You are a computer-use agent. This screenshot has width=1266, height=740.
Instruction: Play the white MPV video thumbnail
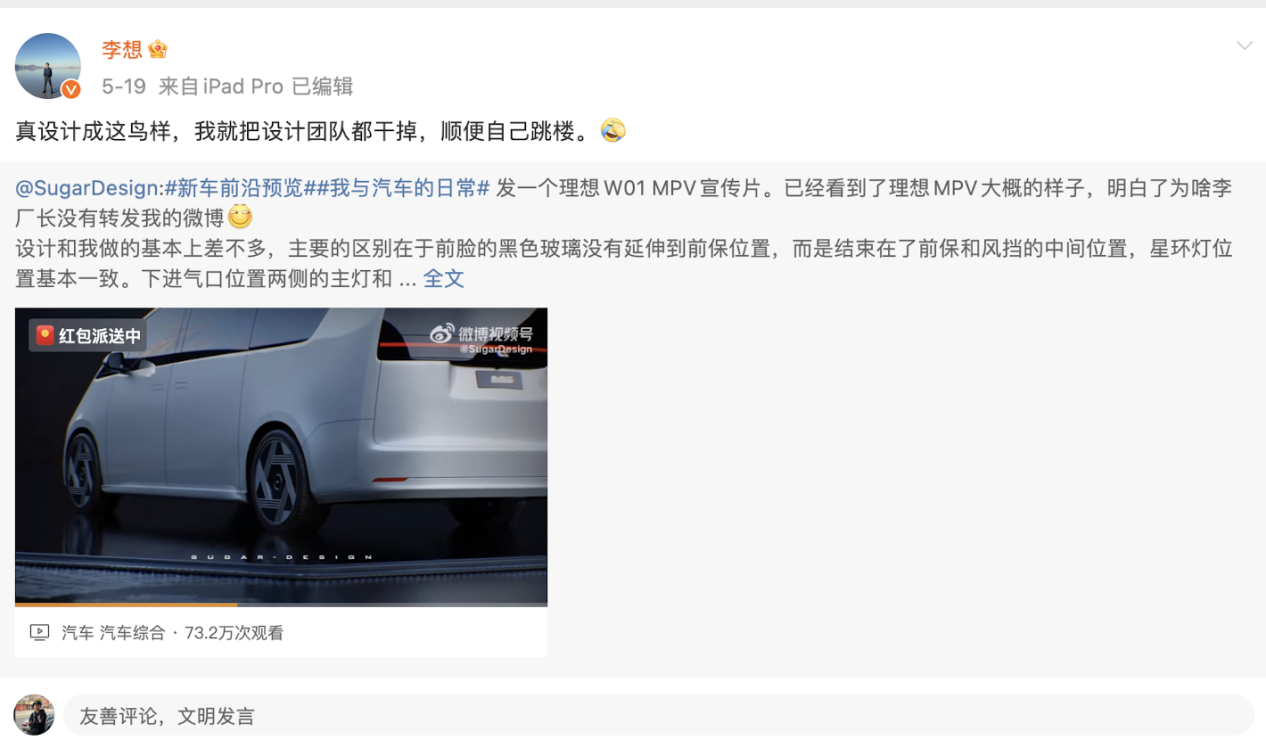pyautogui.click(x=281, y=456)
